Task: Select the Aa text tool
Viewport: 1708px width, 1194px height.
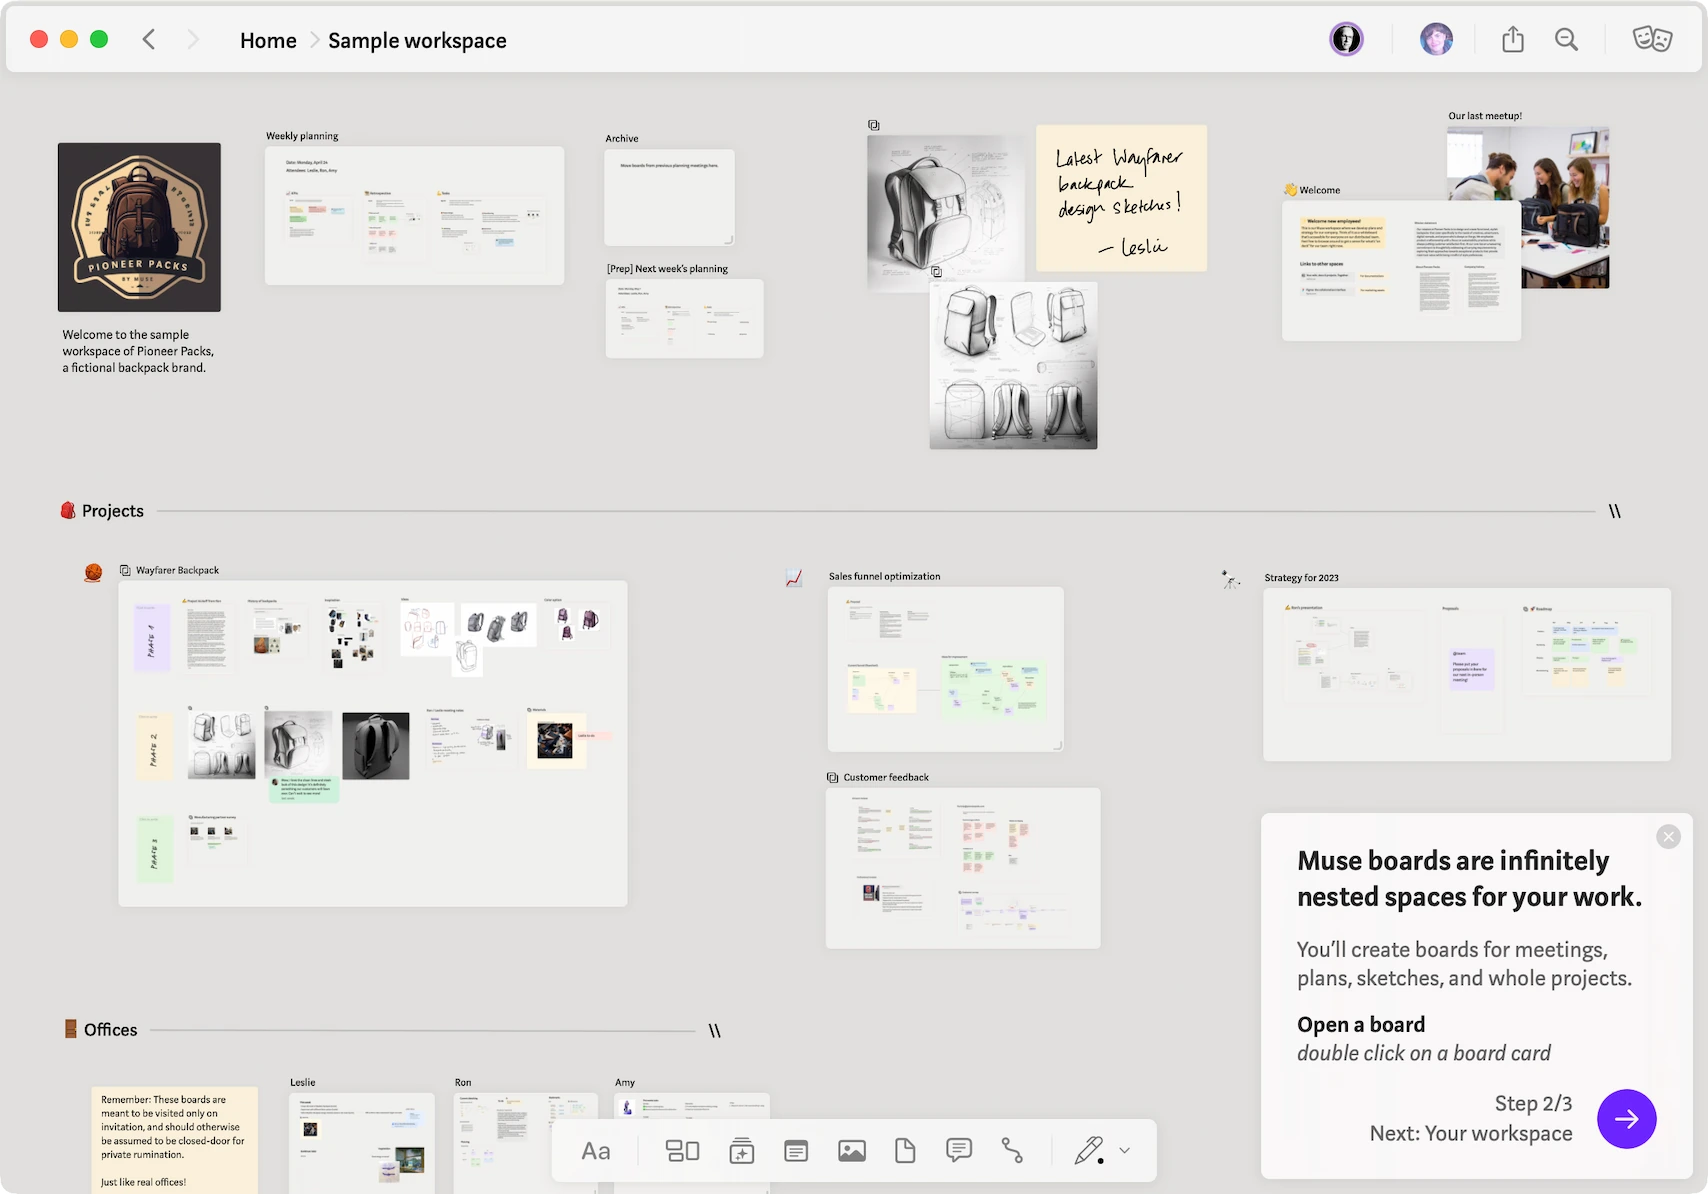Action: tap(596, 1151)
